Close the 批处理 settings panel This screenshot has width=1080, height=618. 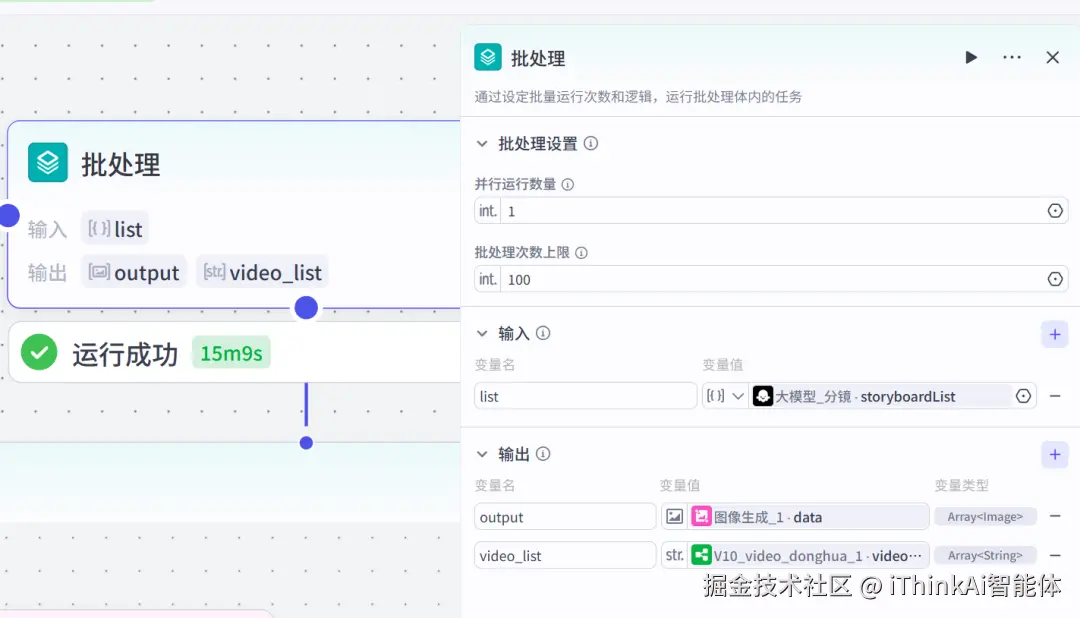pyautogui.click(x=1052, y=57)
